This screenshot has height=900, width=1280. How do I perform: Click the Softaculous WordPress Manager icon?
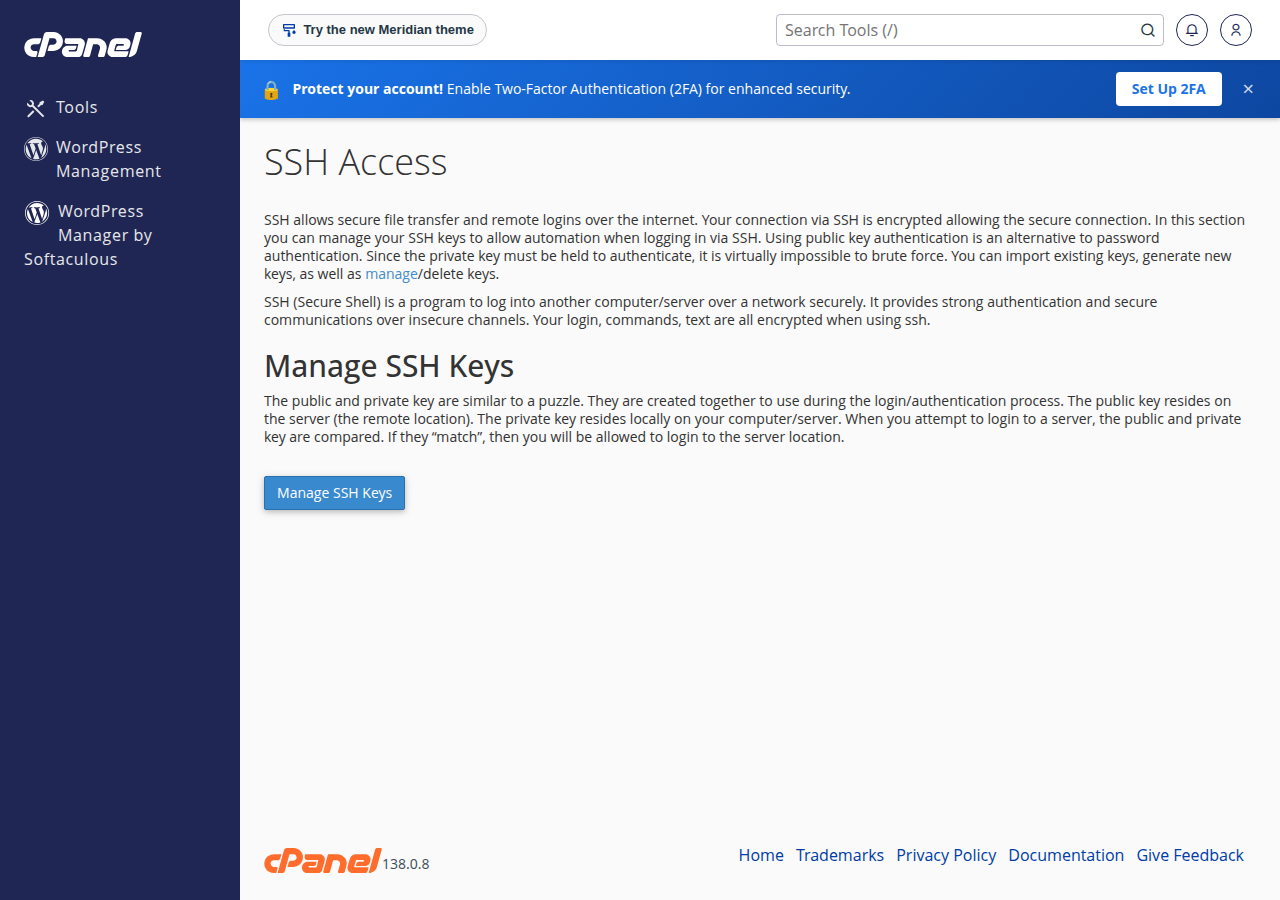coord(37,212)
